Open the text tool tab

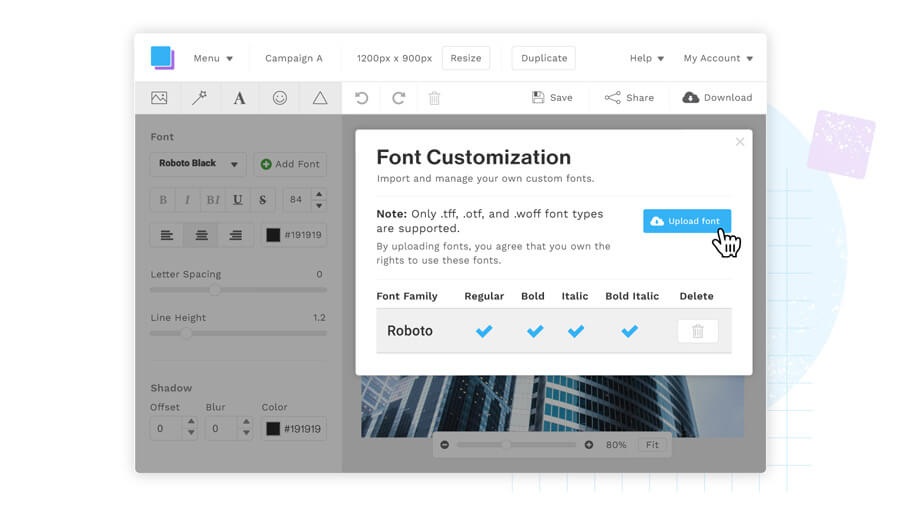click(239, 98)
